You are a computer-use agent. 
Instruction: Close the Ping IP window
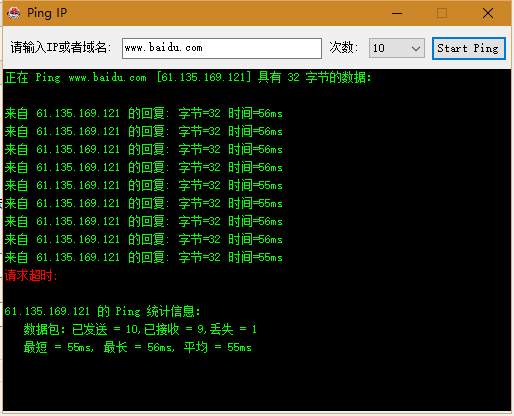[x=488, y=14]
